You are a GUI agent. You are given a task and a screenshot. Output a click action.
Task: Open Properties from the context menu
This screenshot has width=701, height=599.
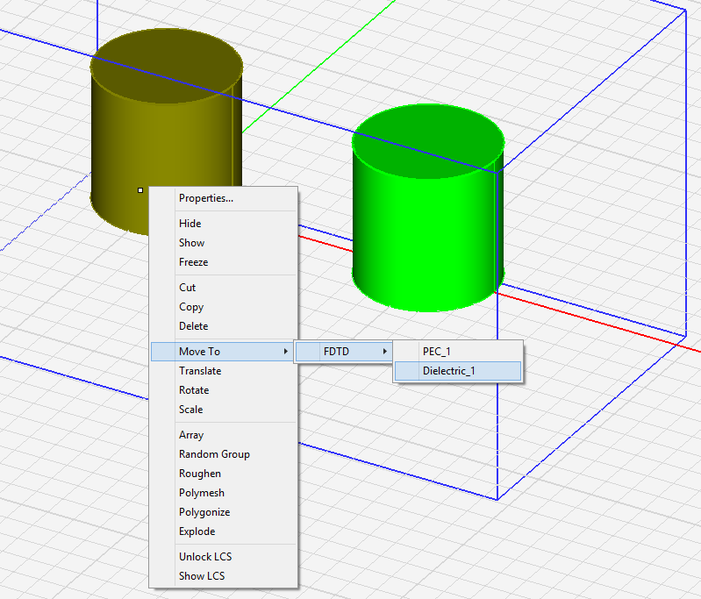click(205, 198)
